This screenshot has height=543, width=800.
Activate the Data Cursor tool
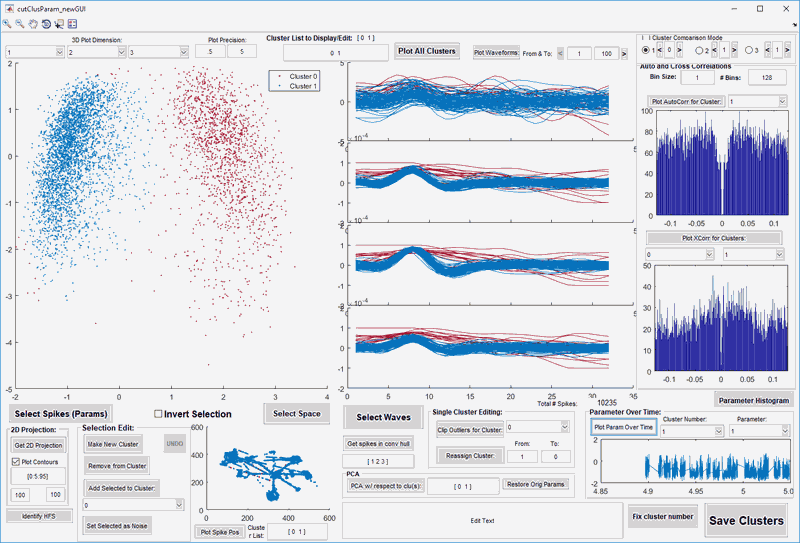click(x=60, y=23)
